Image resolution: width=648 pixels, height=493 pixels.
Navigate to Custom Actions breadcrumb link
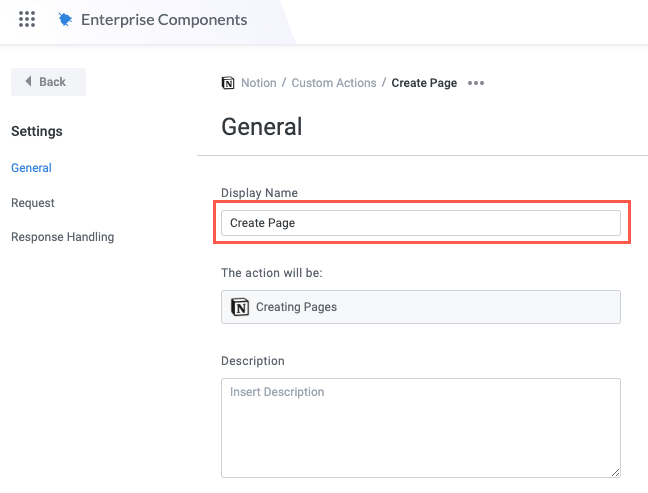click(334, 83)
